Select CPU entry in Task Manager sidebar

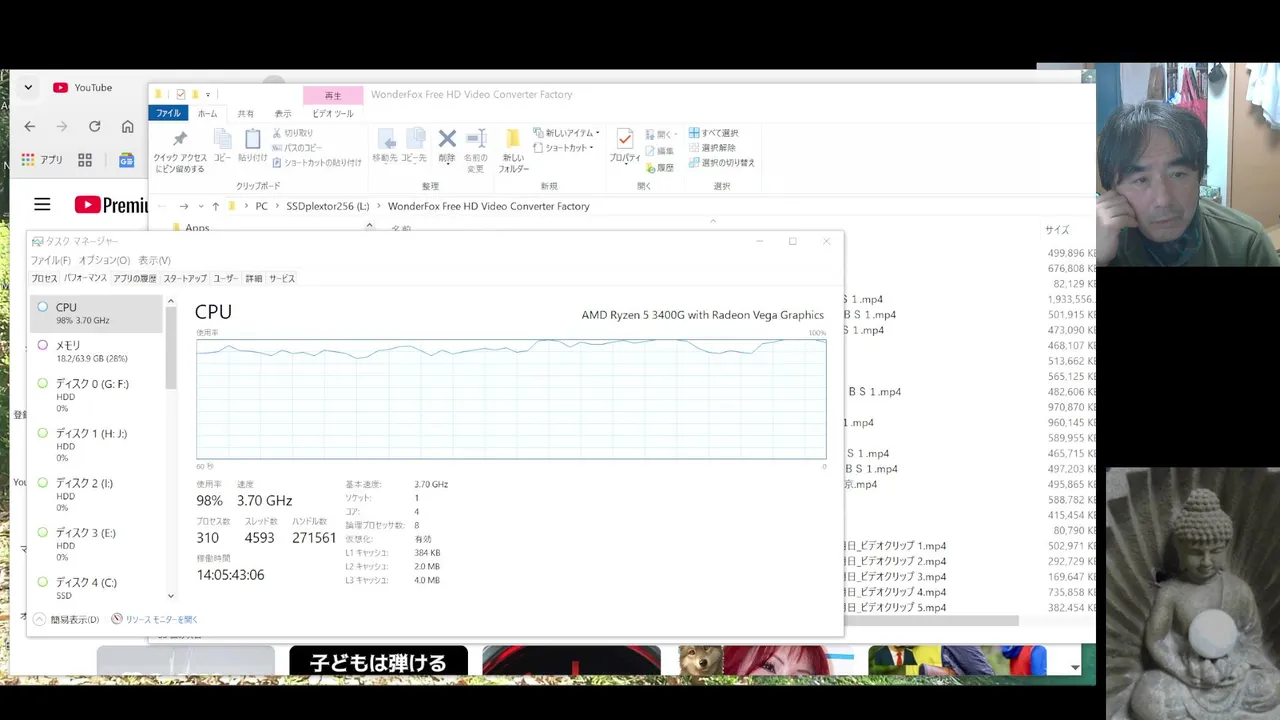click(97, 313)
